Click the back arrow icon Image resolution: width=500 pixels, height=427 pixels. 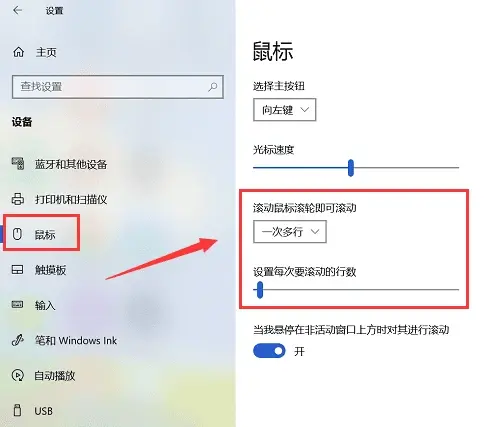(x=17, y=10)
